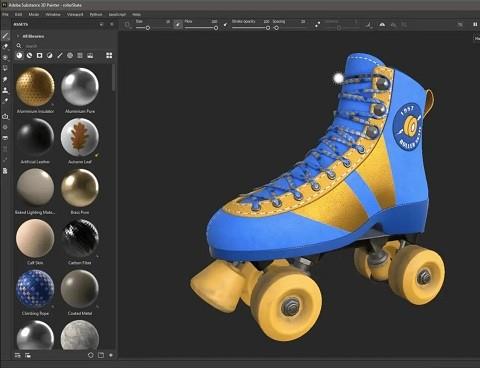
Task: Filter assets by Filters
Action: (x=50, y=55)
